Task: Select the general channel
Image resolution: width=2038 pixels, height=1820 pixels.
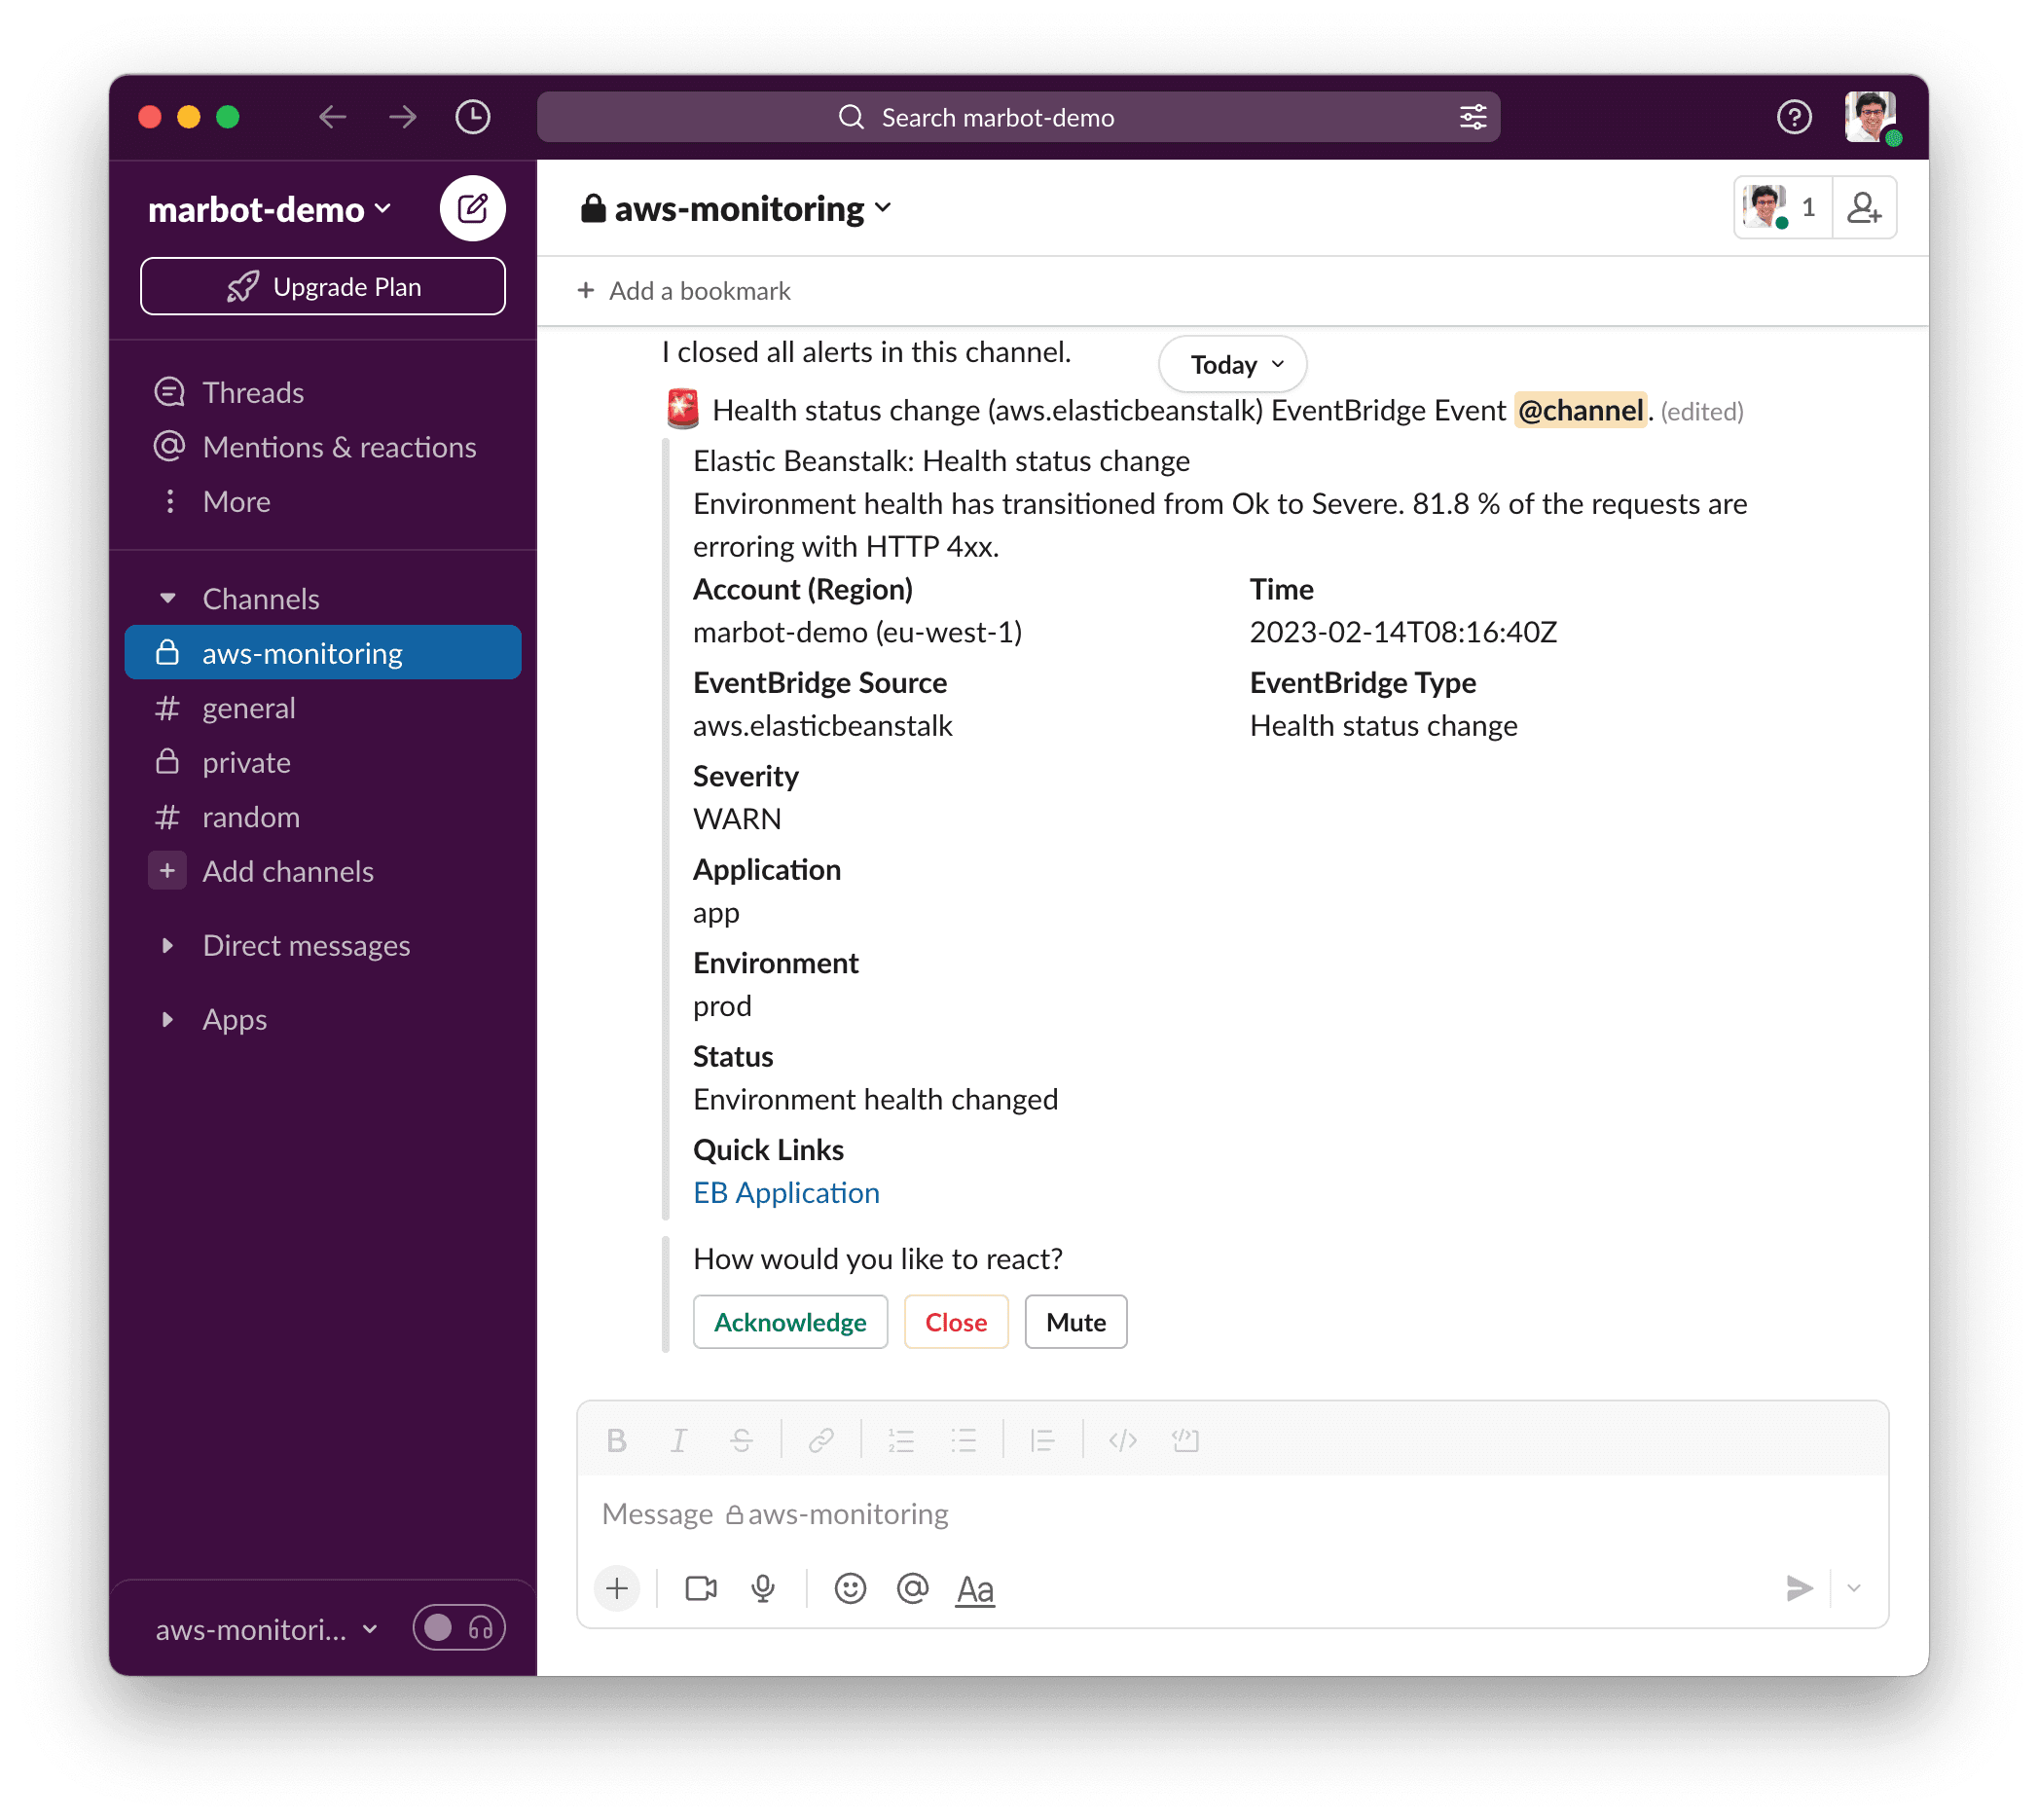Action: click(x=323, y=708)
